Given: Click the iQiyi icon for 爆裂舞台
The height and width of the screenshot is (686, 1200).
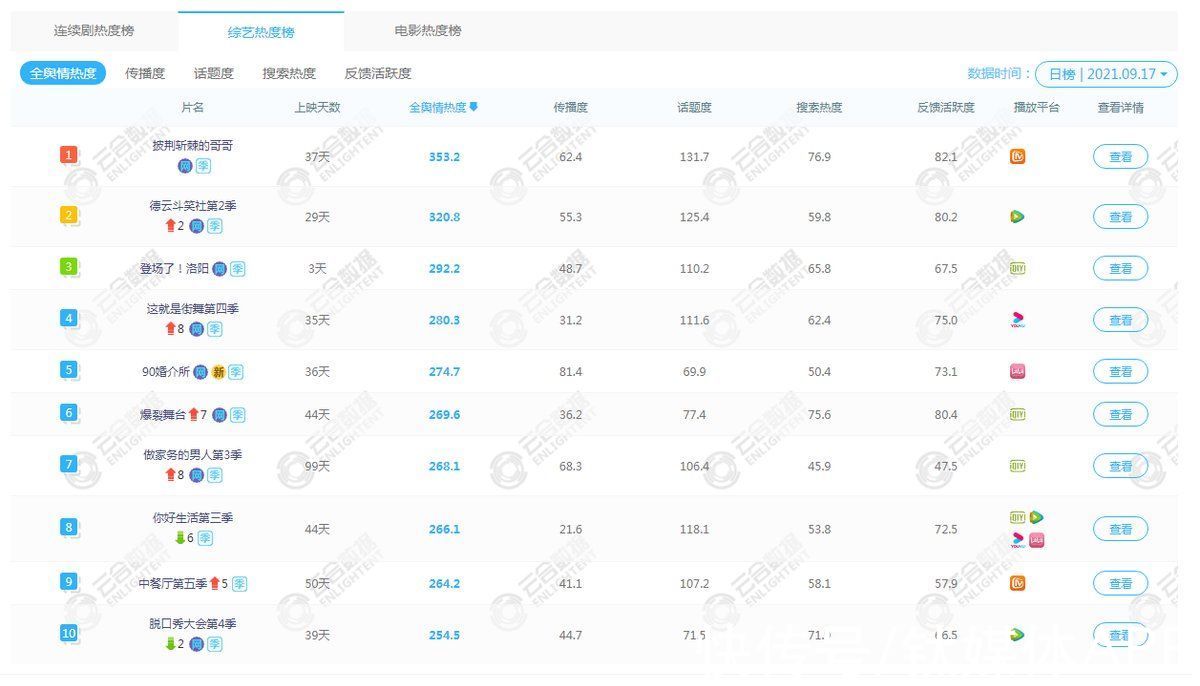Looking at the screenshot, I should coord(1017,415).
